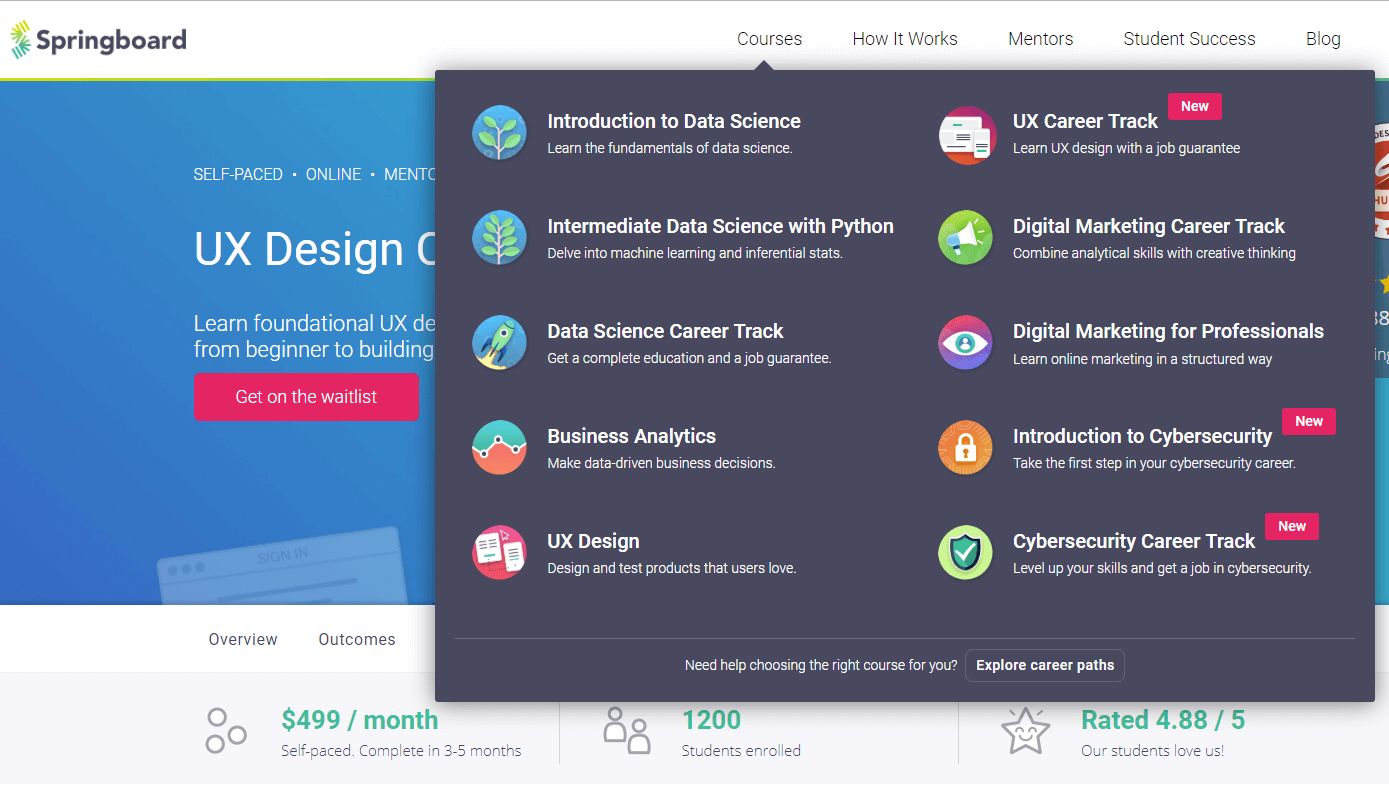Click the star face icon beside rating
The image size is (1389, 786).
[1025, 731]
